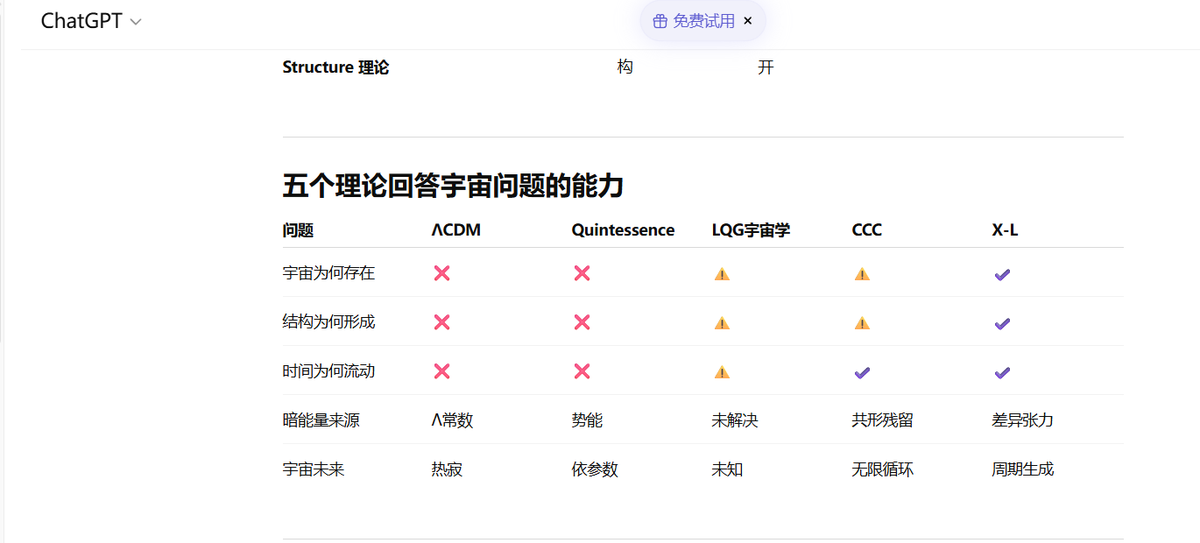Click the check mark for 时间为何流动 under X-L
This screenshot has width=1200, height=543.
(1002, 372)
